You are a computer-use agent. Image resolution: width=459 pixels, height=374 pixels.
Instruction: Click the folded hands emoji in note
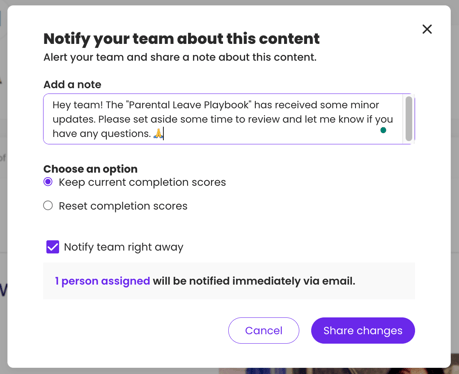coord(158,134)
